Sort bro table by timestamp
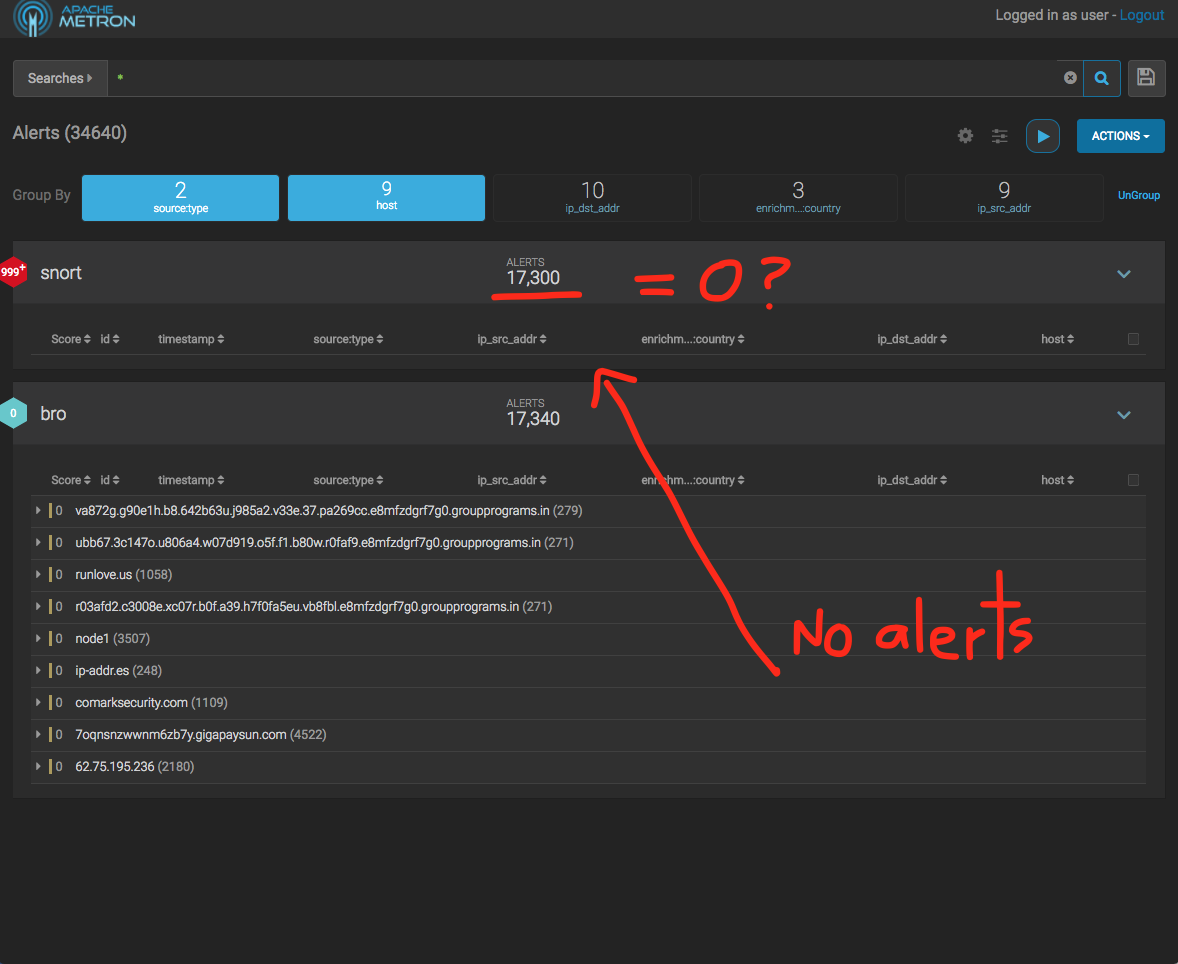 [x=191, y=480]
